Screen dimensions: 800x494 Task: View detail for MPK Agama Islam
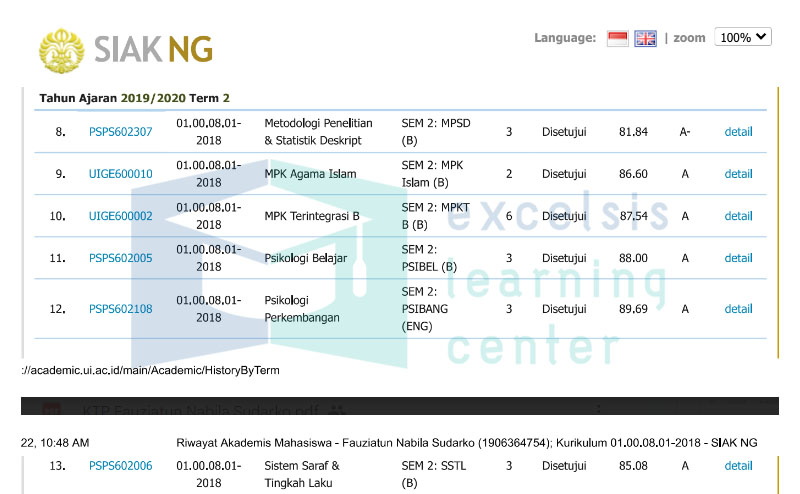738,174
